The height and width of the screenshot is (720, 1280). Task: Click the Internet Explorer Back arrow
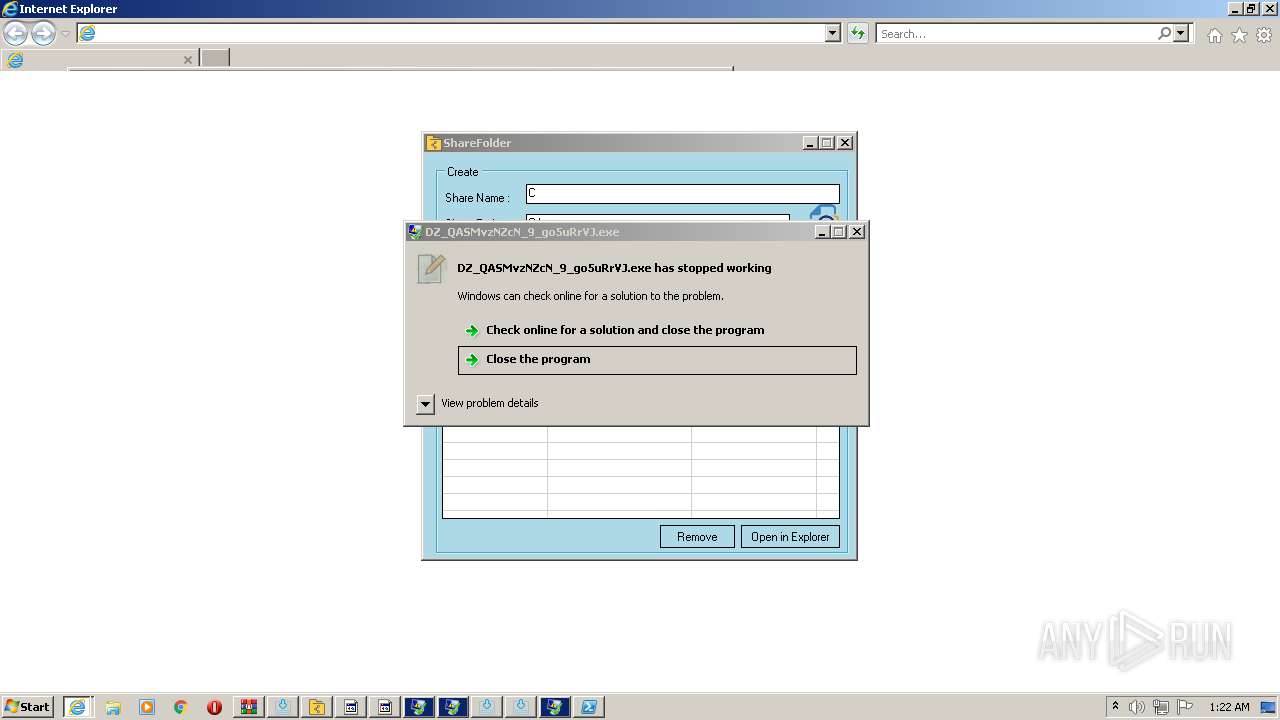coord(15,34)
